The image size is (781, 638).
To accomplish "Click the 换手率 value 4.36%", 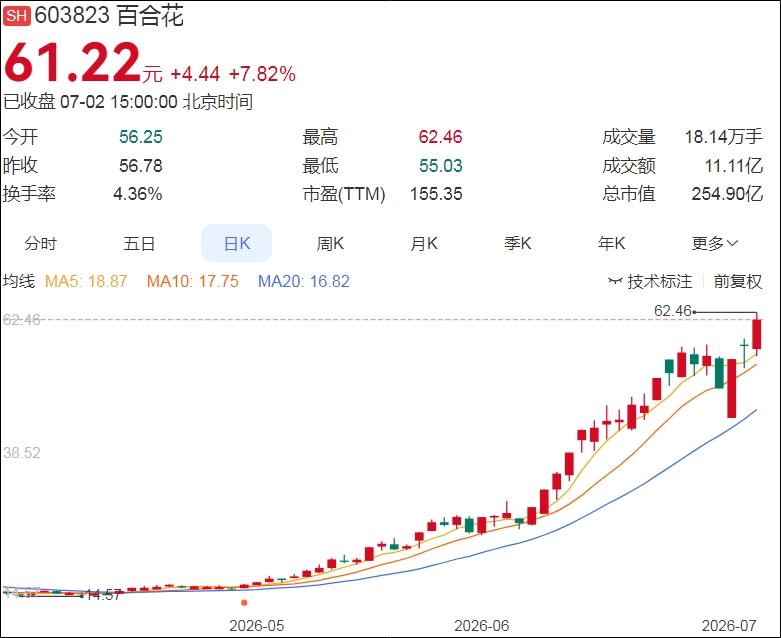I will tap(138, 194).
